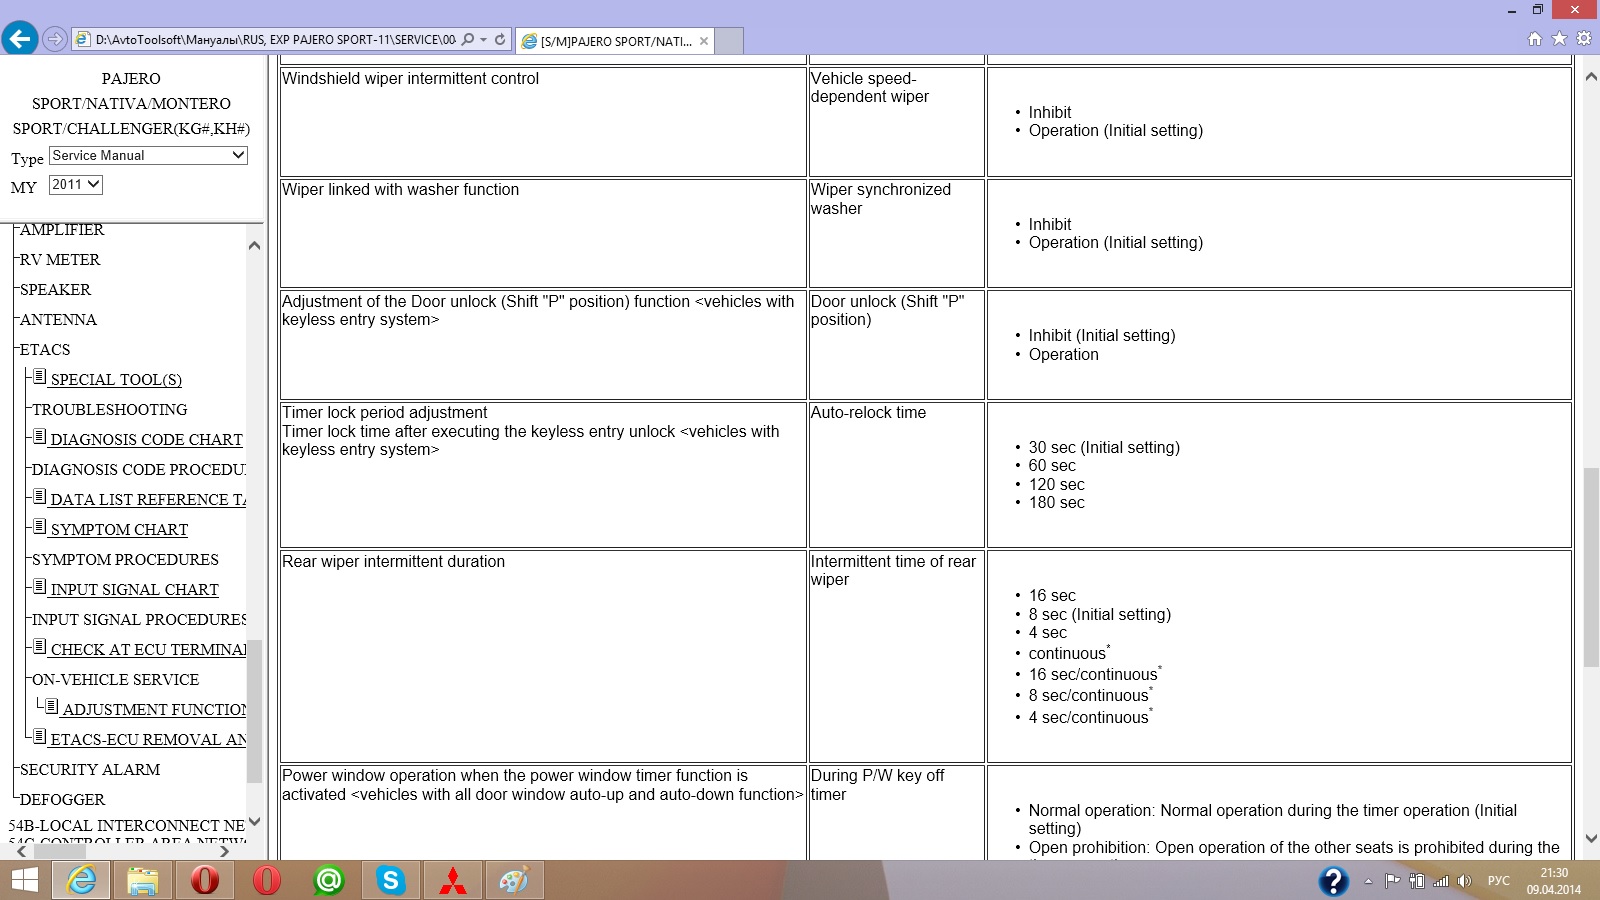The width and height of the screenshot is (1600, 900).
Task: Click the main page vertical scrollbar thumb
Action: [x=1591, y=567]
